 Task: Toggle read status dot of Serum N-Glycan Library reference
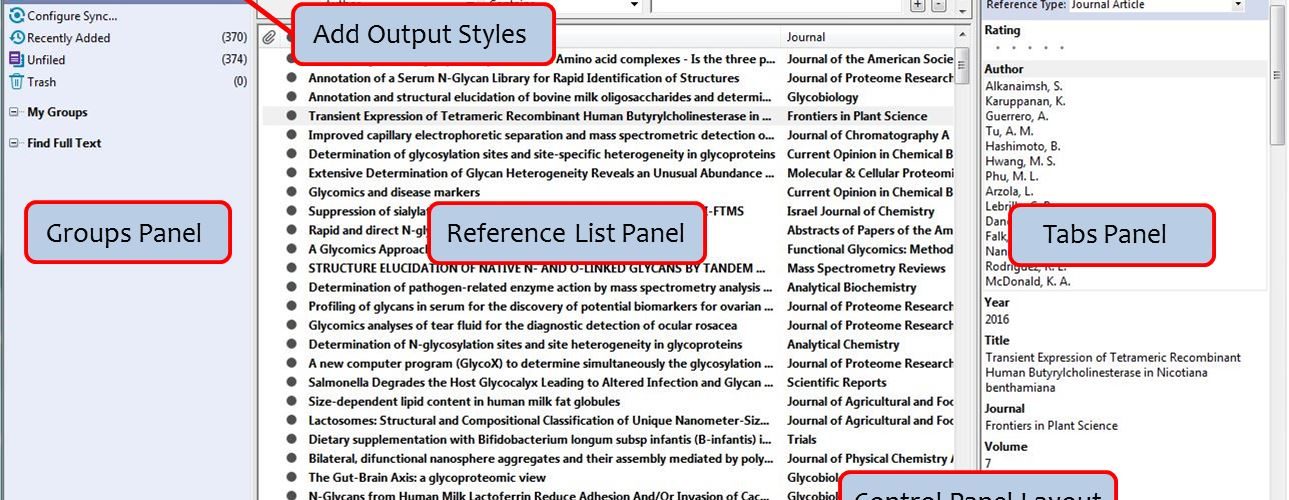(x=292, y=78)
